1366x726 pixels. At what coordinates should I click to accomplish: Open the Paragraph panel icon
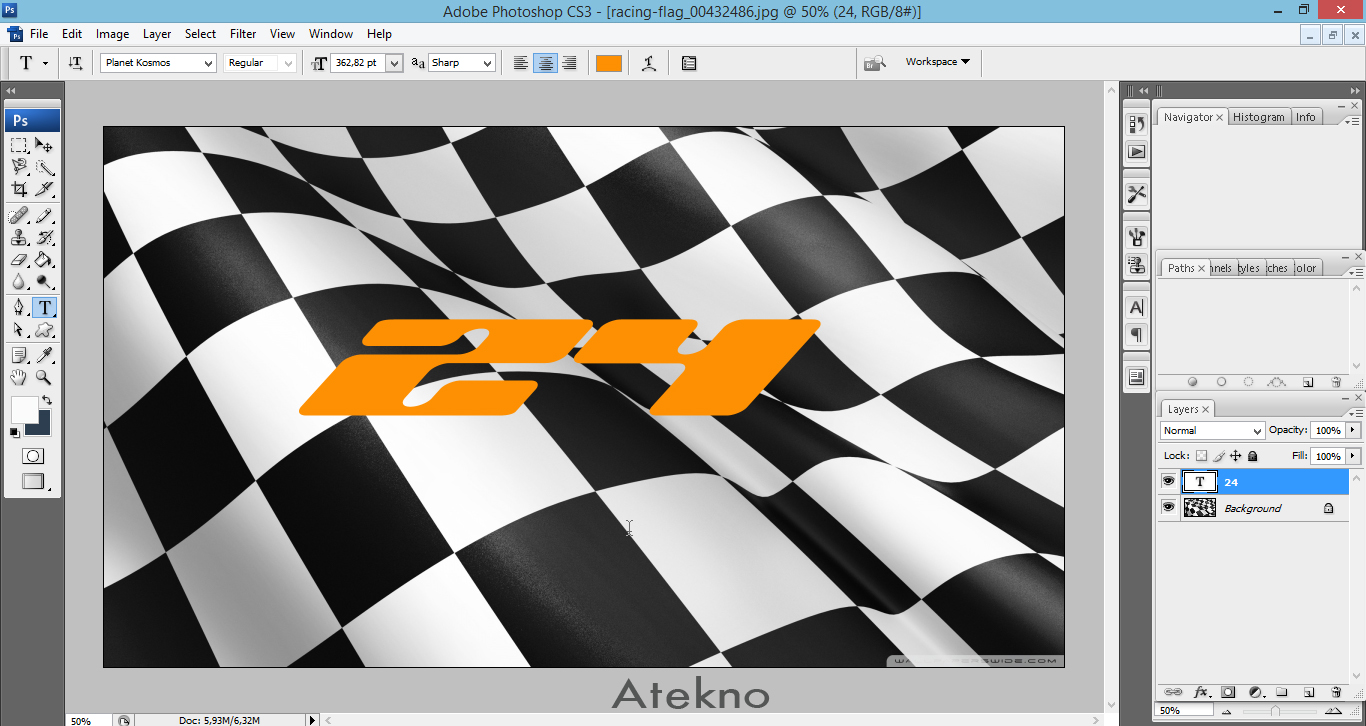(x=1136, y=335)
